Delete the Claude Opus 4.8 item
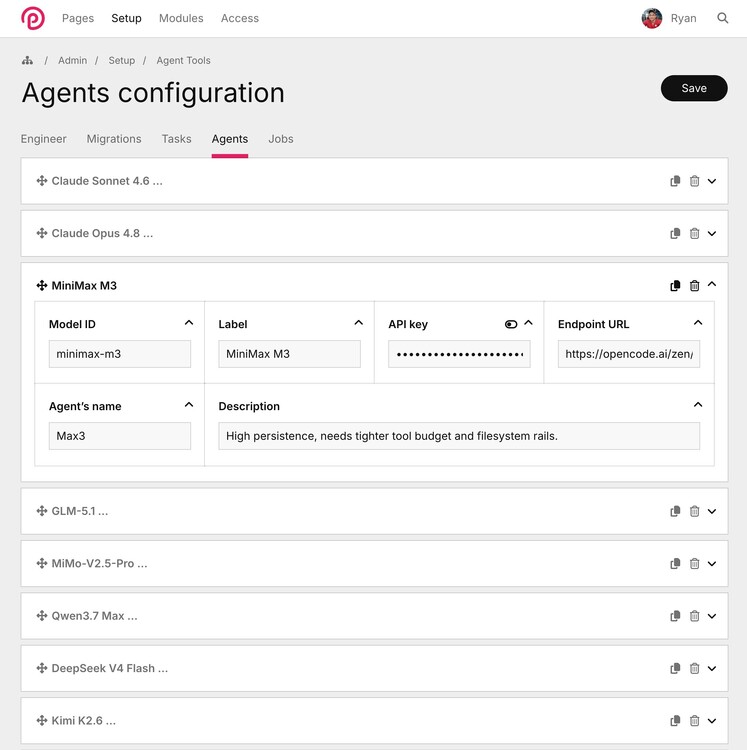The image size is (747, 750). pyautogui.click(x=694, y=233)
